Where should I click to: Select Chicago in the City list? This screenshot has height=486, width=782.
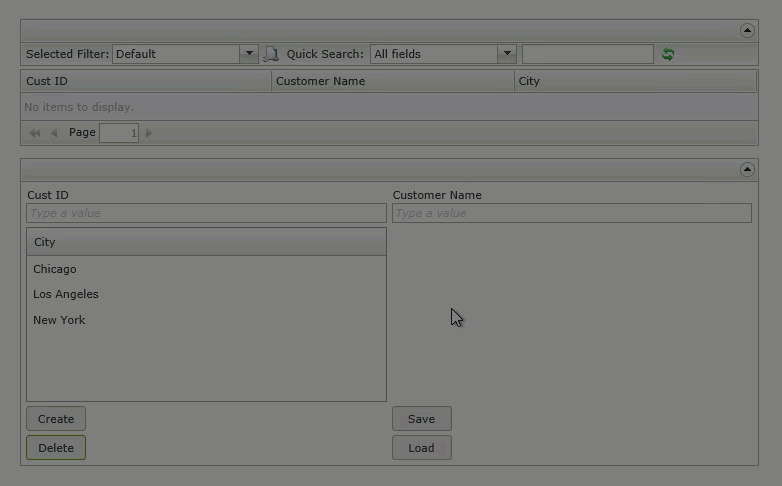55,269
